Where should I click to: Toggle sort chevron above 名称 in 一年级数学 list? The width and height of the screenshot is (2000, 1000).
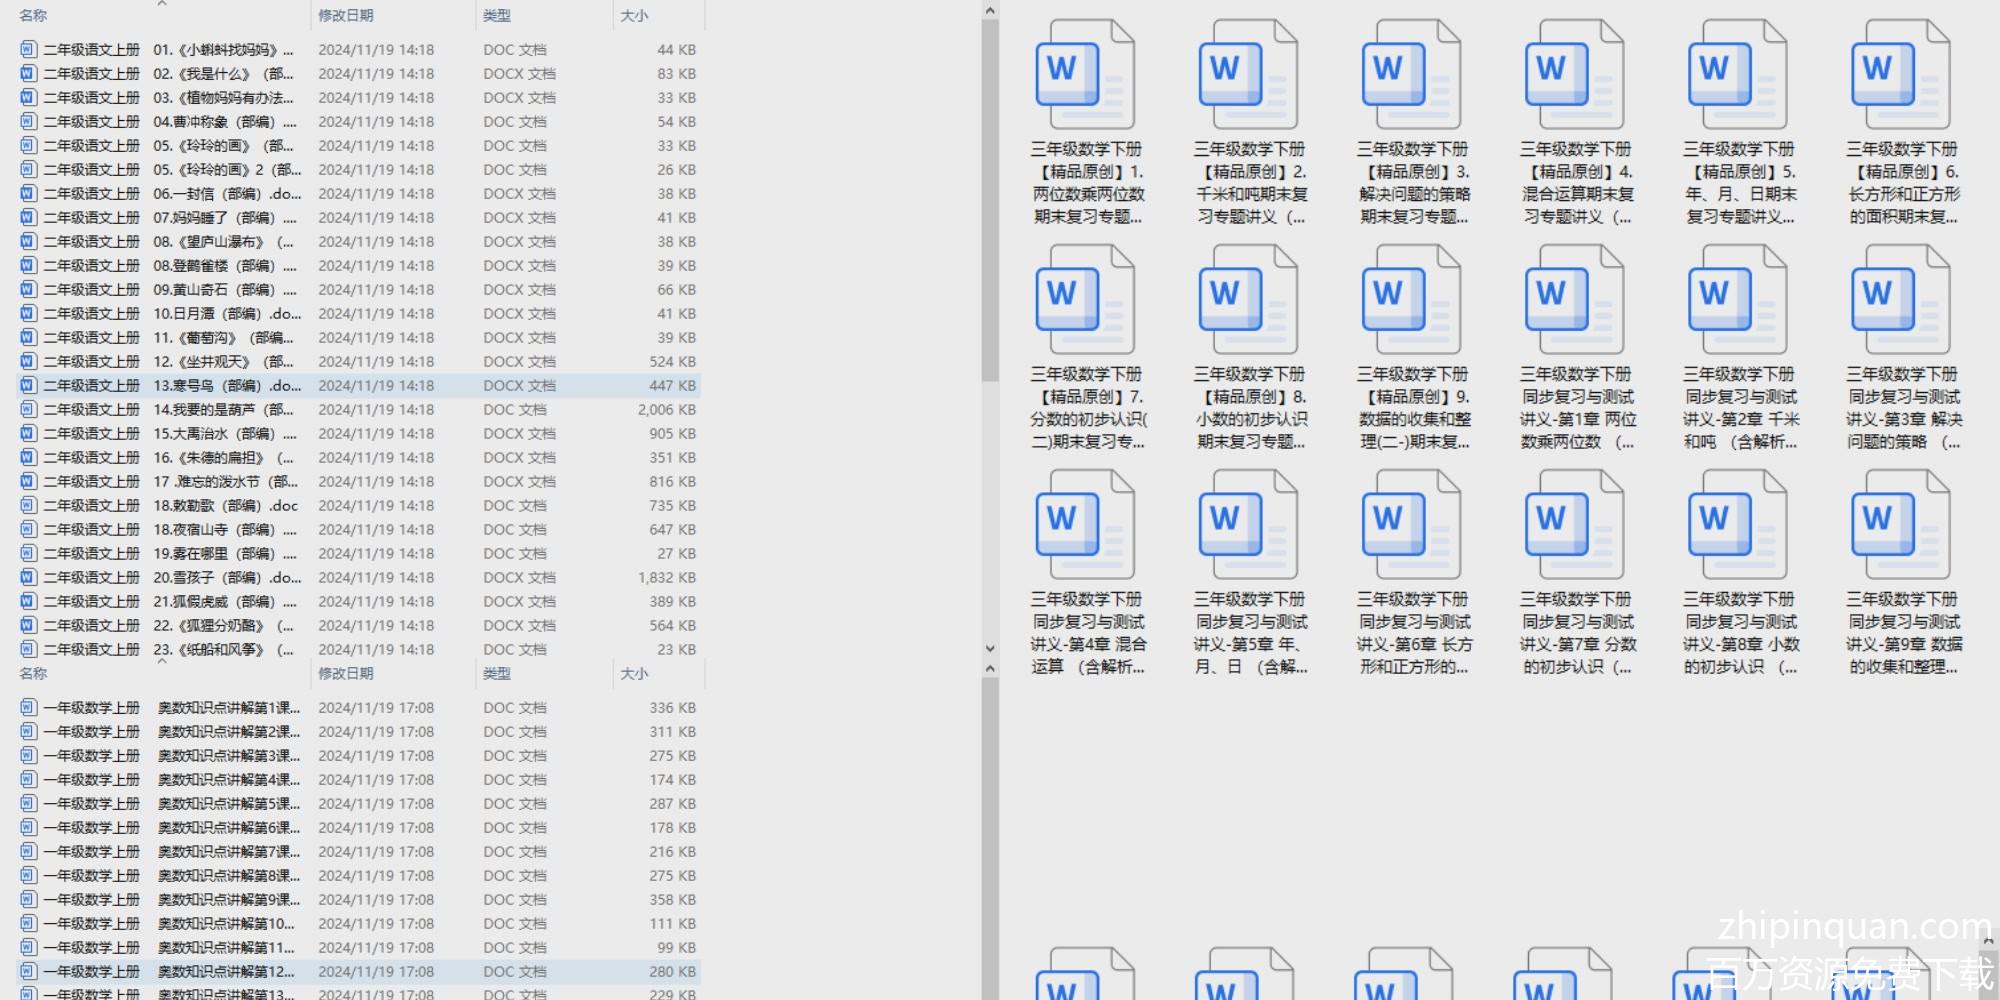click(162, 662)
